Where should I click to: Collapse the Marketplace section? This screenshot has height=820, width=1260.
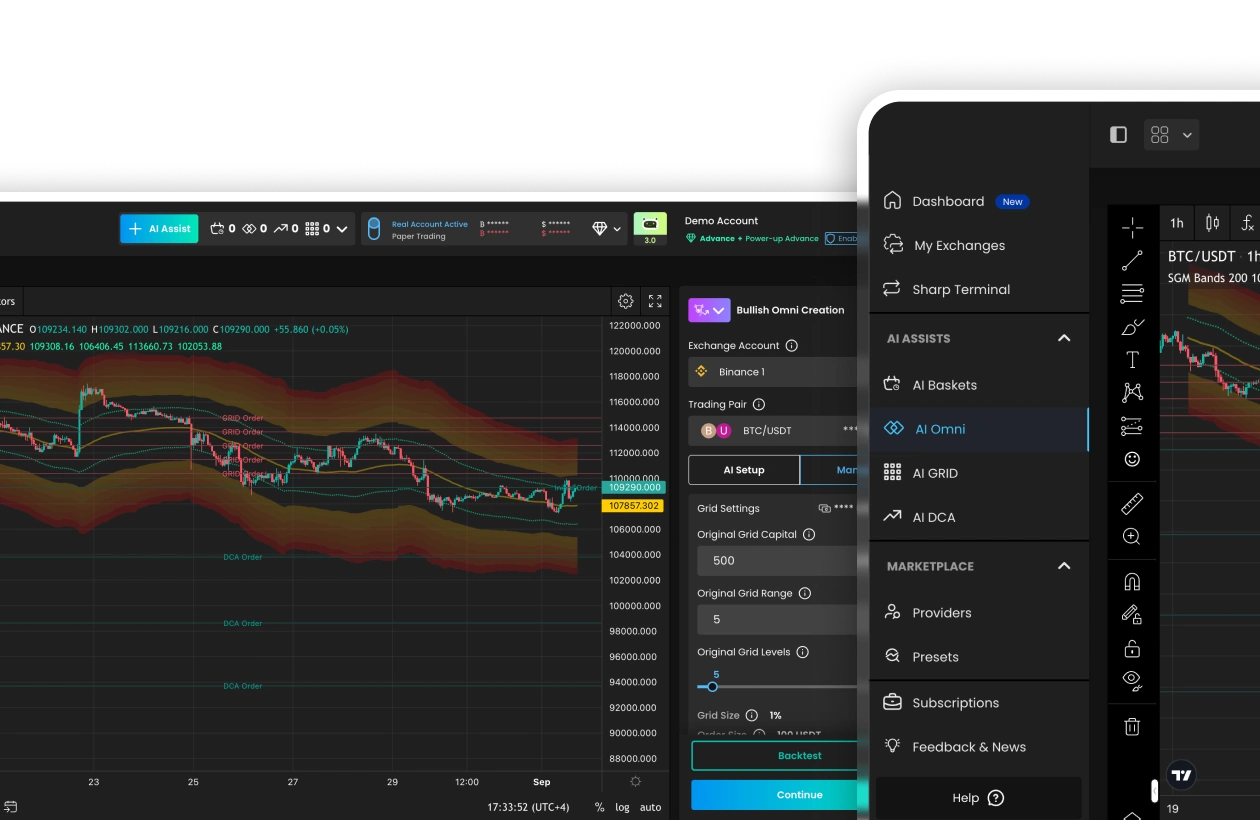pos(1064,566)
